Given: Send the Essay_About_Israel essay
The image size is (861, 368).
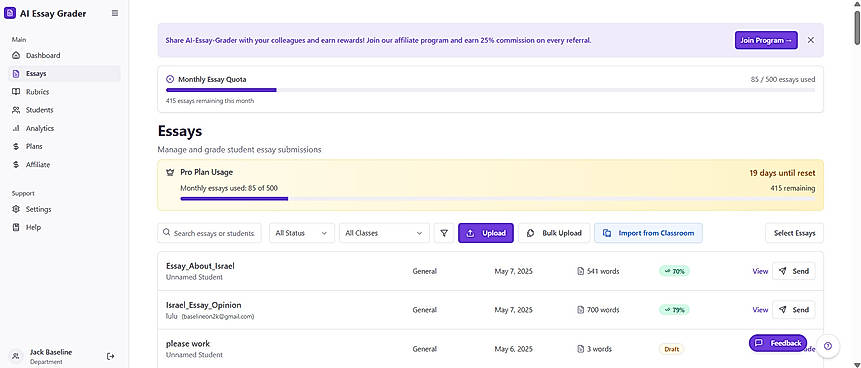Looking at the screenshot, I should (x=793, y=271).
